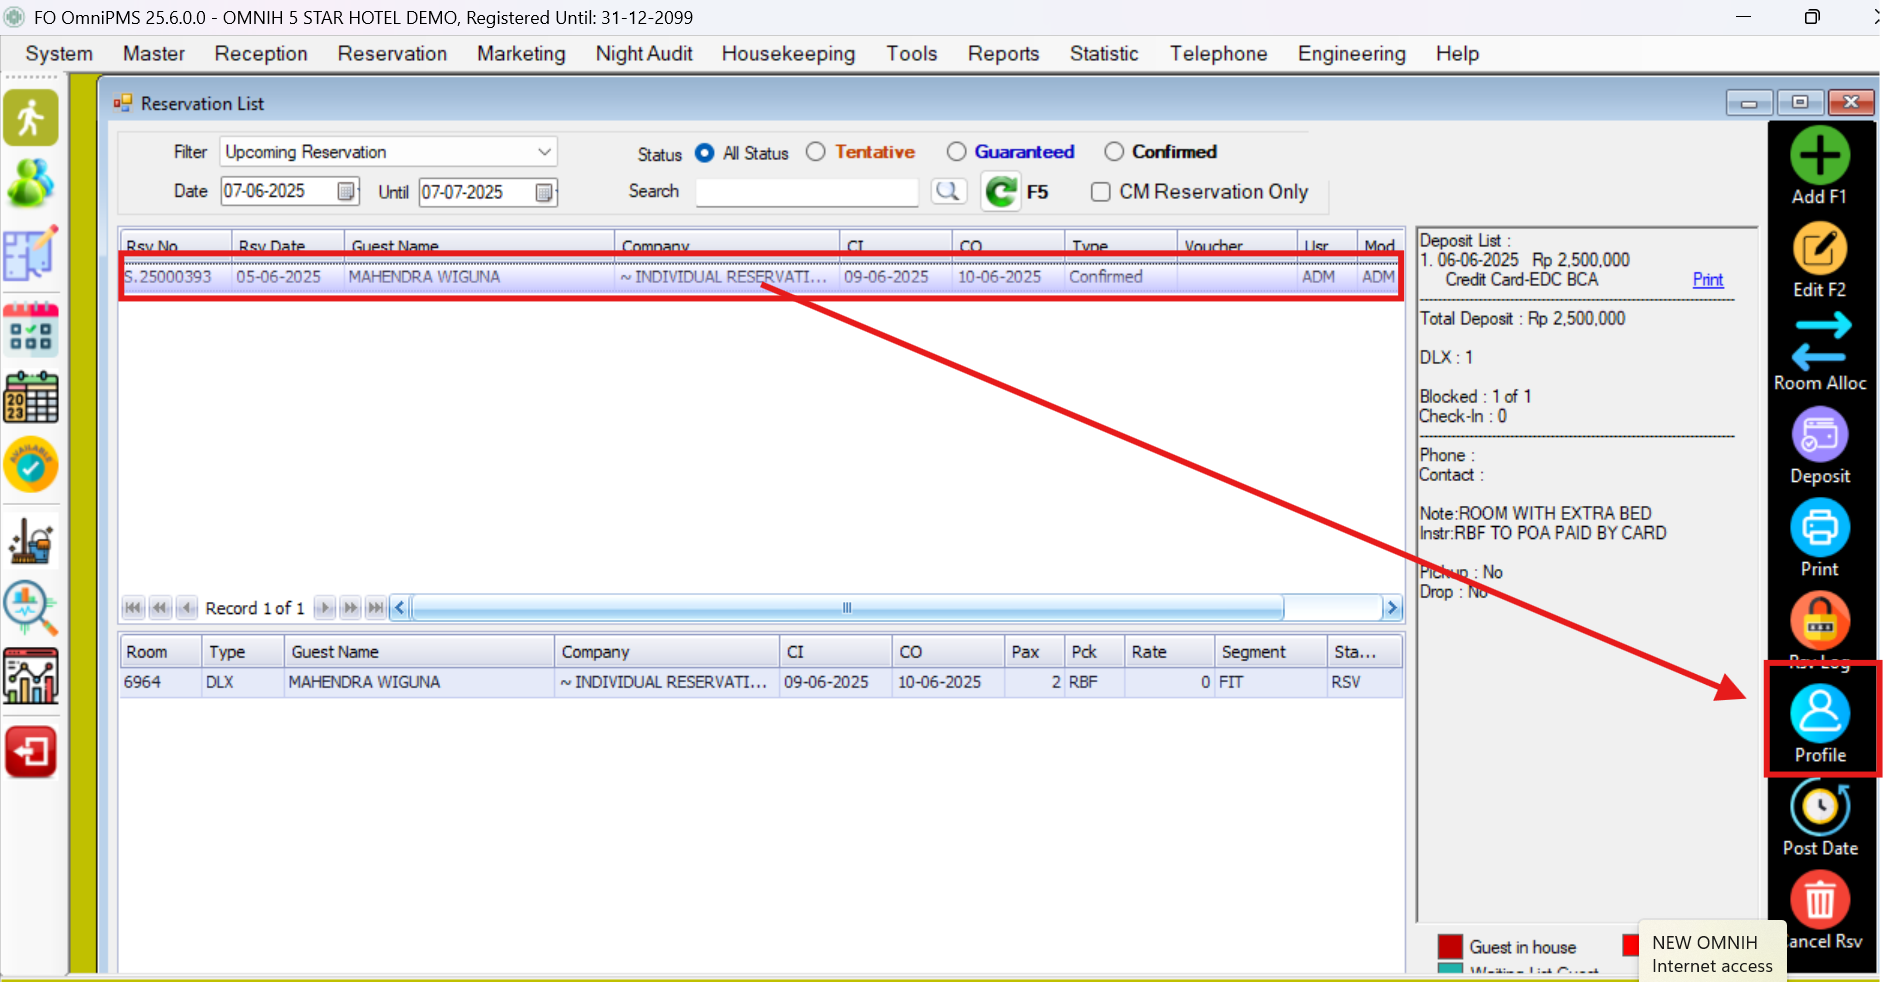
Task: Click the green refresh F5 icon
Action: pos(1000,191)
